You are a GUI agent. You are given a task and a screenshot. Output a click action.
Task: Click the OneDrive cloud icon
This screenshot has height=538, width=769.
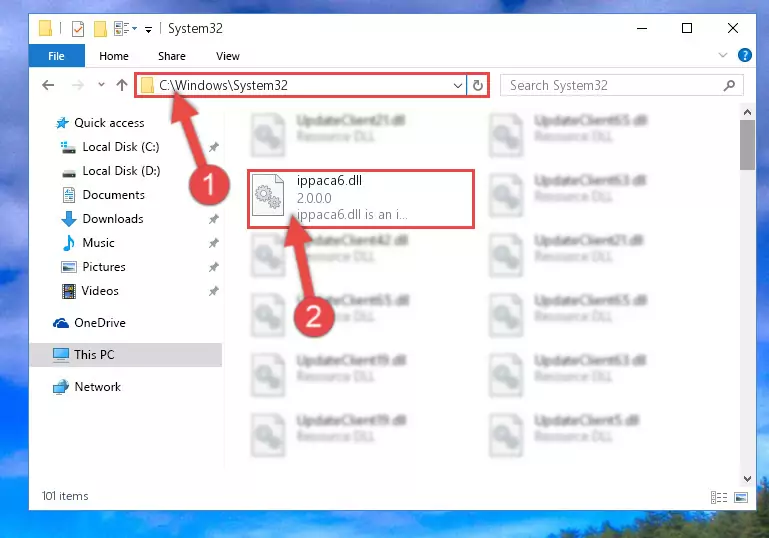61,323
